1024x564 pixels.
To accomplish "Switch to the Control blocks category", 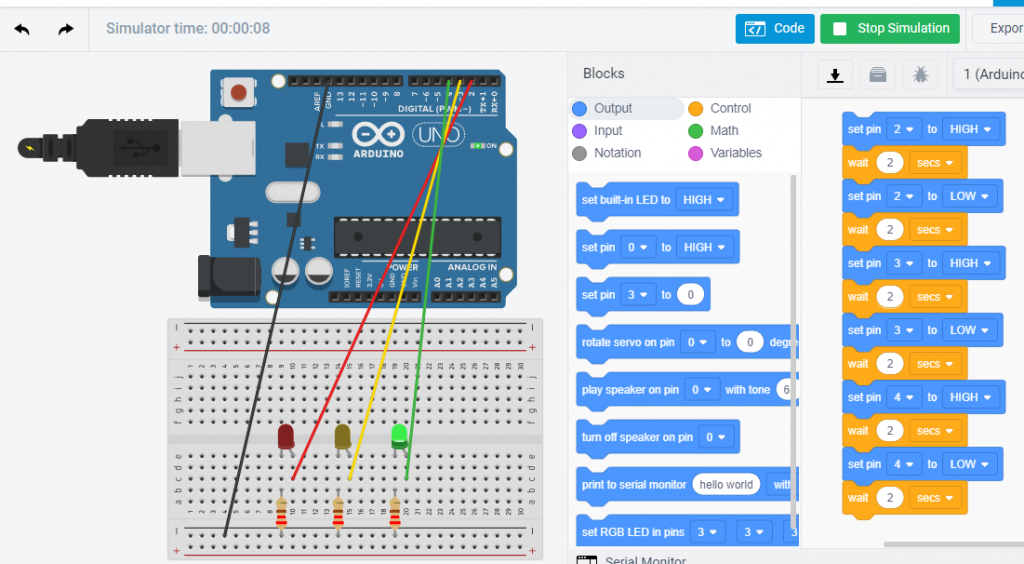I will pyautogui.click(x=730, y=108).
